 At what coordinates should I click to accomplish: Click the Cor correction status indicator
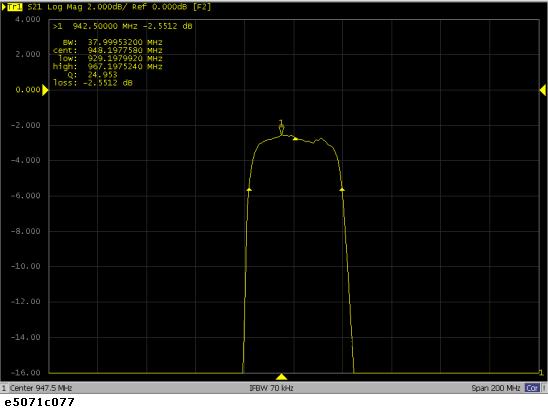coord(532,388)
